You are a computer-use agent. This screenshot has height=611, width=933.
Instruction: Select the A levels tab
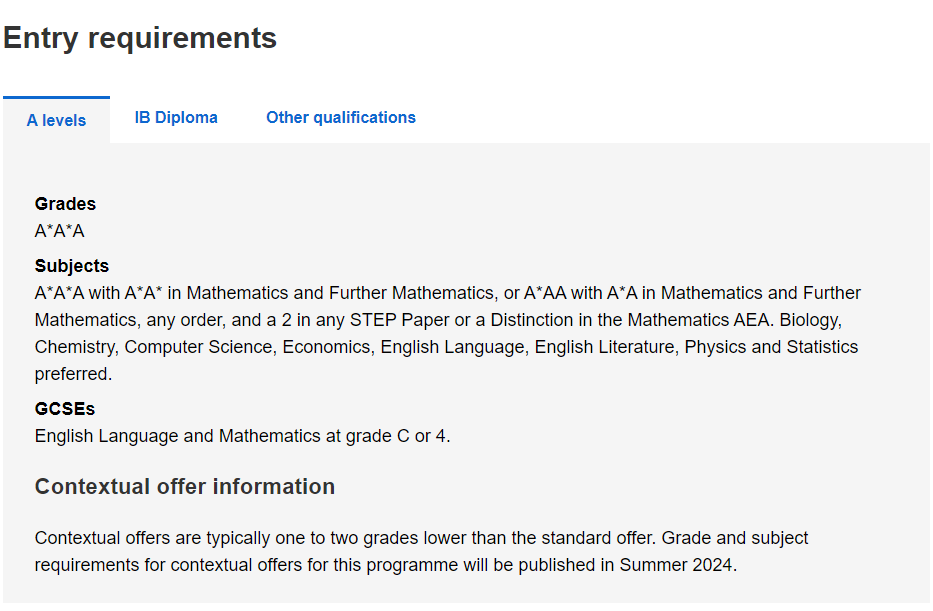click(x=57, y=120)
